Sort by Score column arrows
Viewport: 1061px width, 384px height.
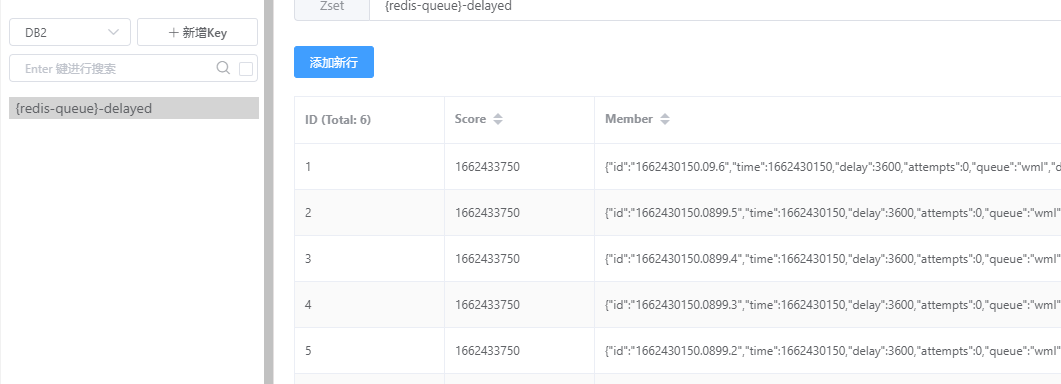click(x=498, y=119)
